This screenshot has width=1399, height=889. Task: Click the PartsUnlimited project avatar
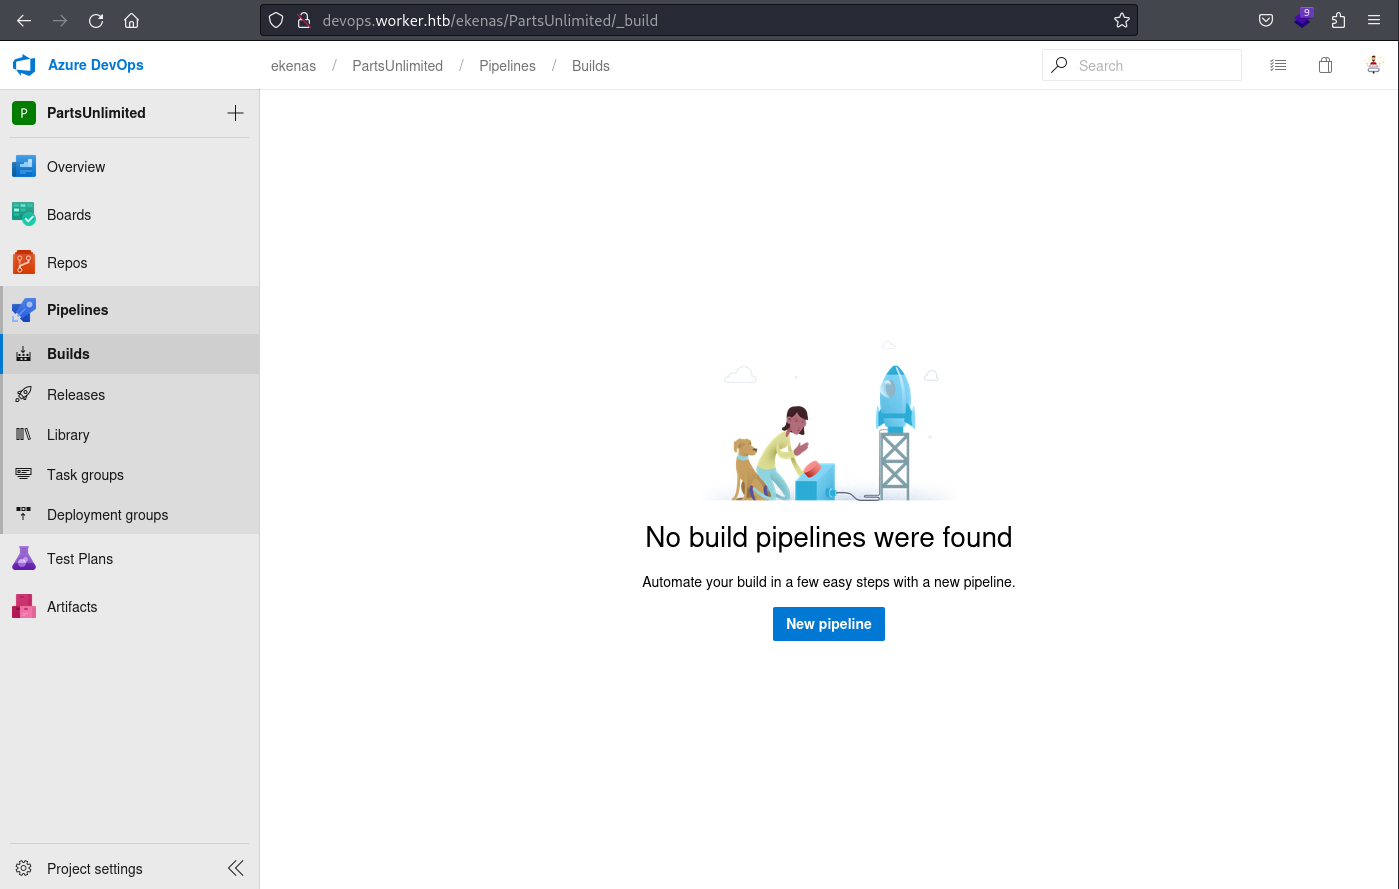[x=24, y=113]
